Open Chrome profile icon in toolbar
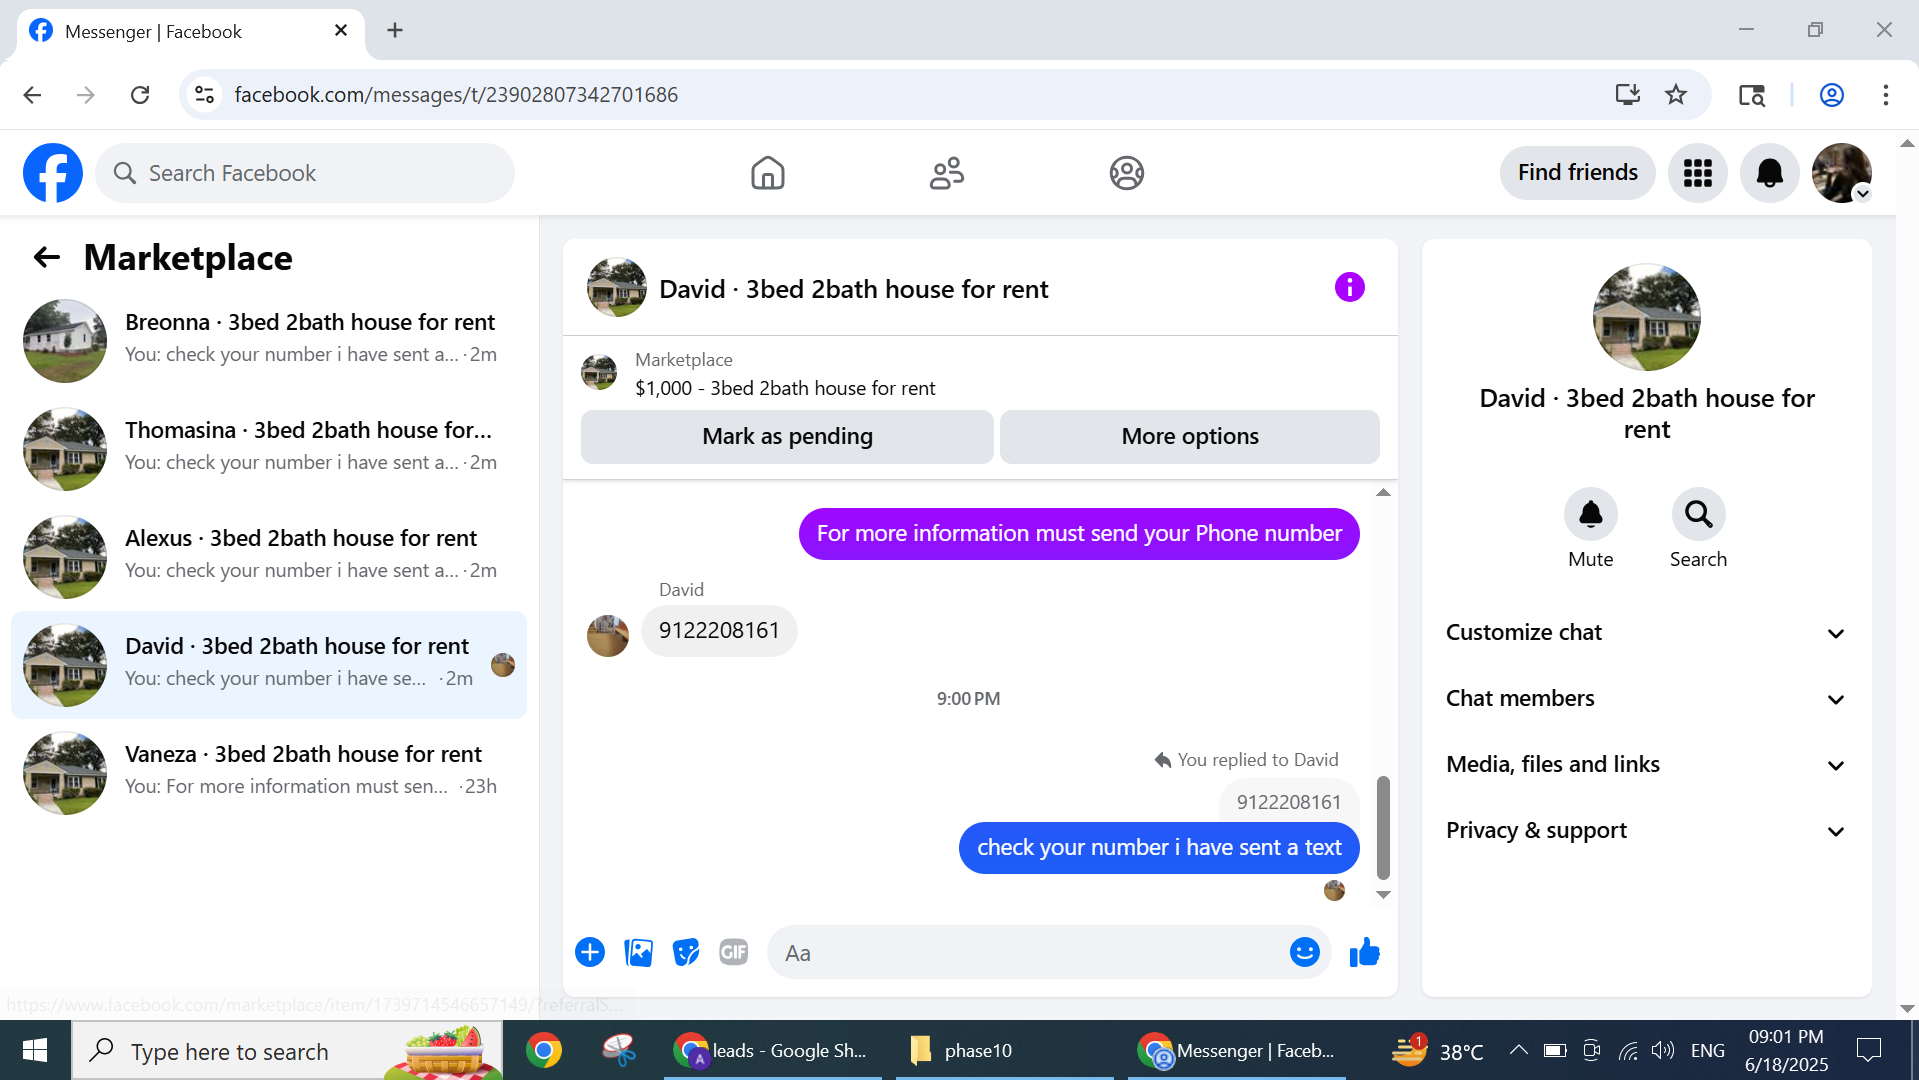The height and width of the screenshot is (1080, 1919). tap(1831, 95)
